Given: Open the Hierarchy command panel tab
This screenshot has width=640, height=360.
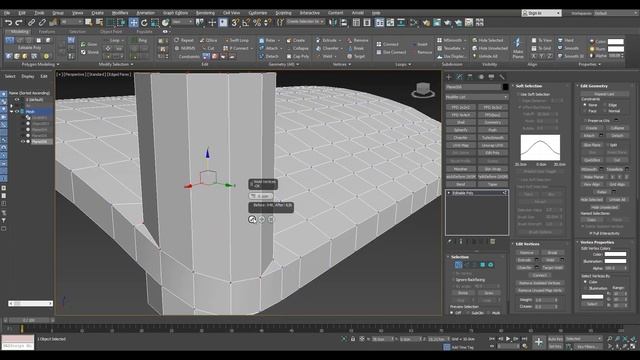Looking at the screenshot, I should pyautogui.click(x=470, y=77).
